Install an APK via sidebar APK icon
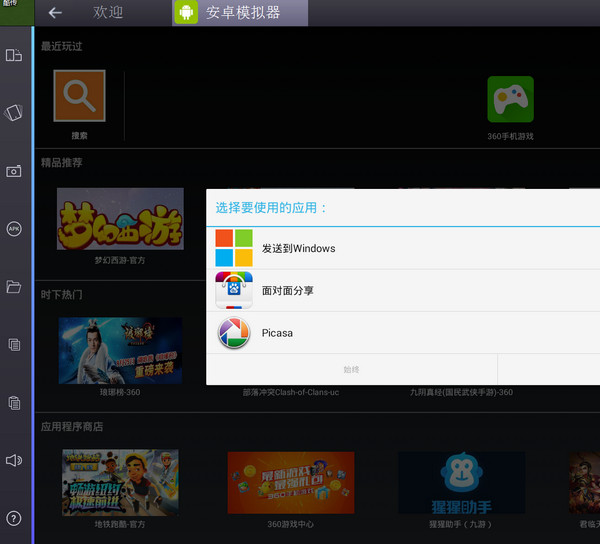Viewport: 600px width, 544px height. [14, 229]
